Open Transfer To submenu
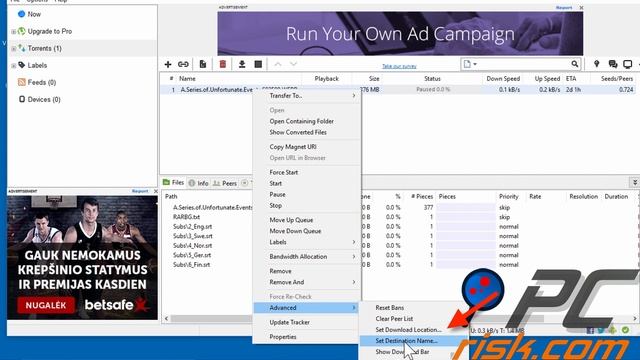 point(307,96)
